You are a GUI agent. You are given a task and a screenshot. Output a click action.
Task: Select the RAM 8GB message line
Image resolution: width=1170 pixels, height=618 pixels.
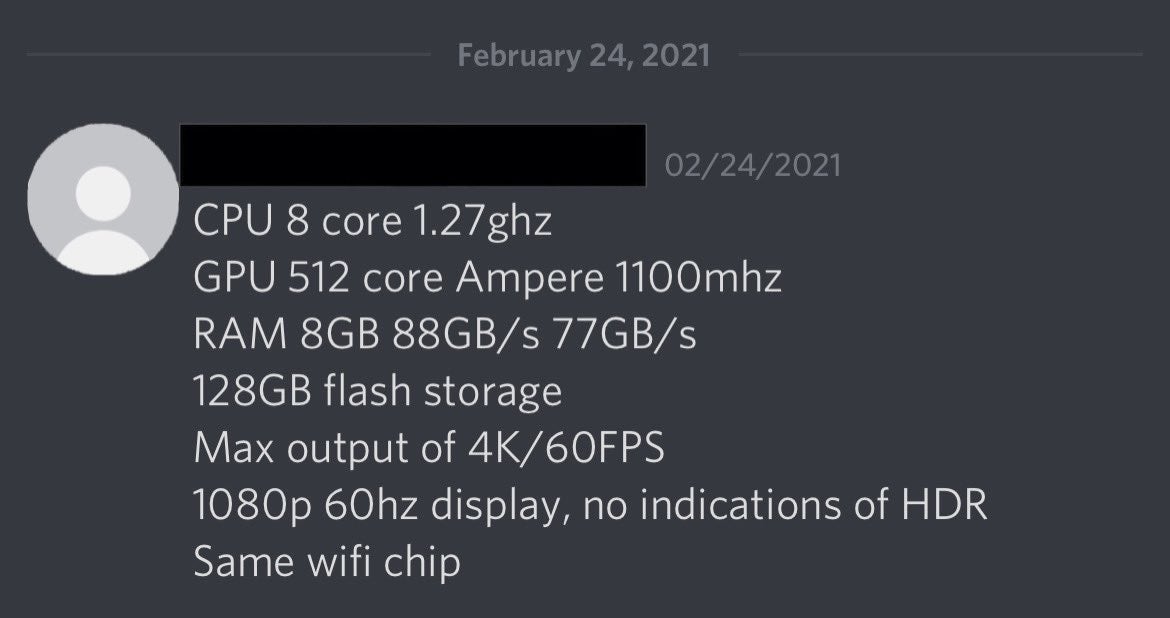[445, 334]
